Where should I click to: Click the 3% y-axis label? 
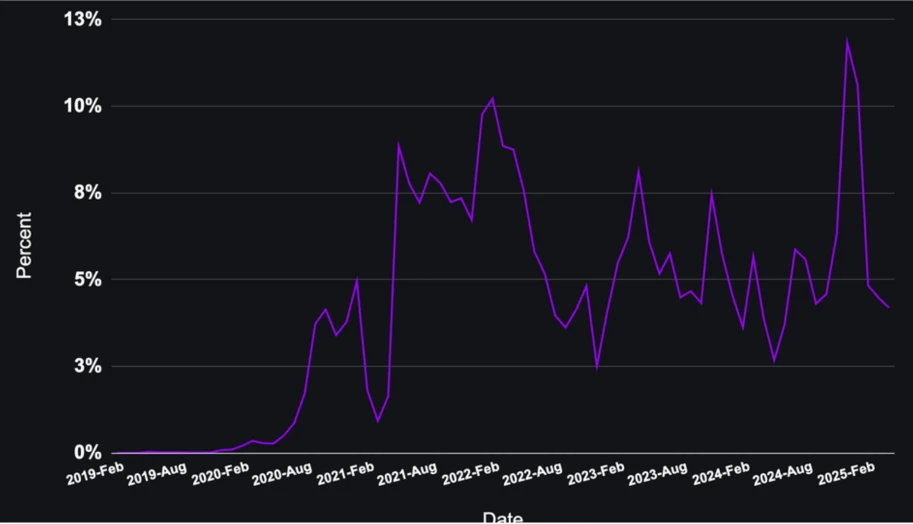(x=88, y=366)
